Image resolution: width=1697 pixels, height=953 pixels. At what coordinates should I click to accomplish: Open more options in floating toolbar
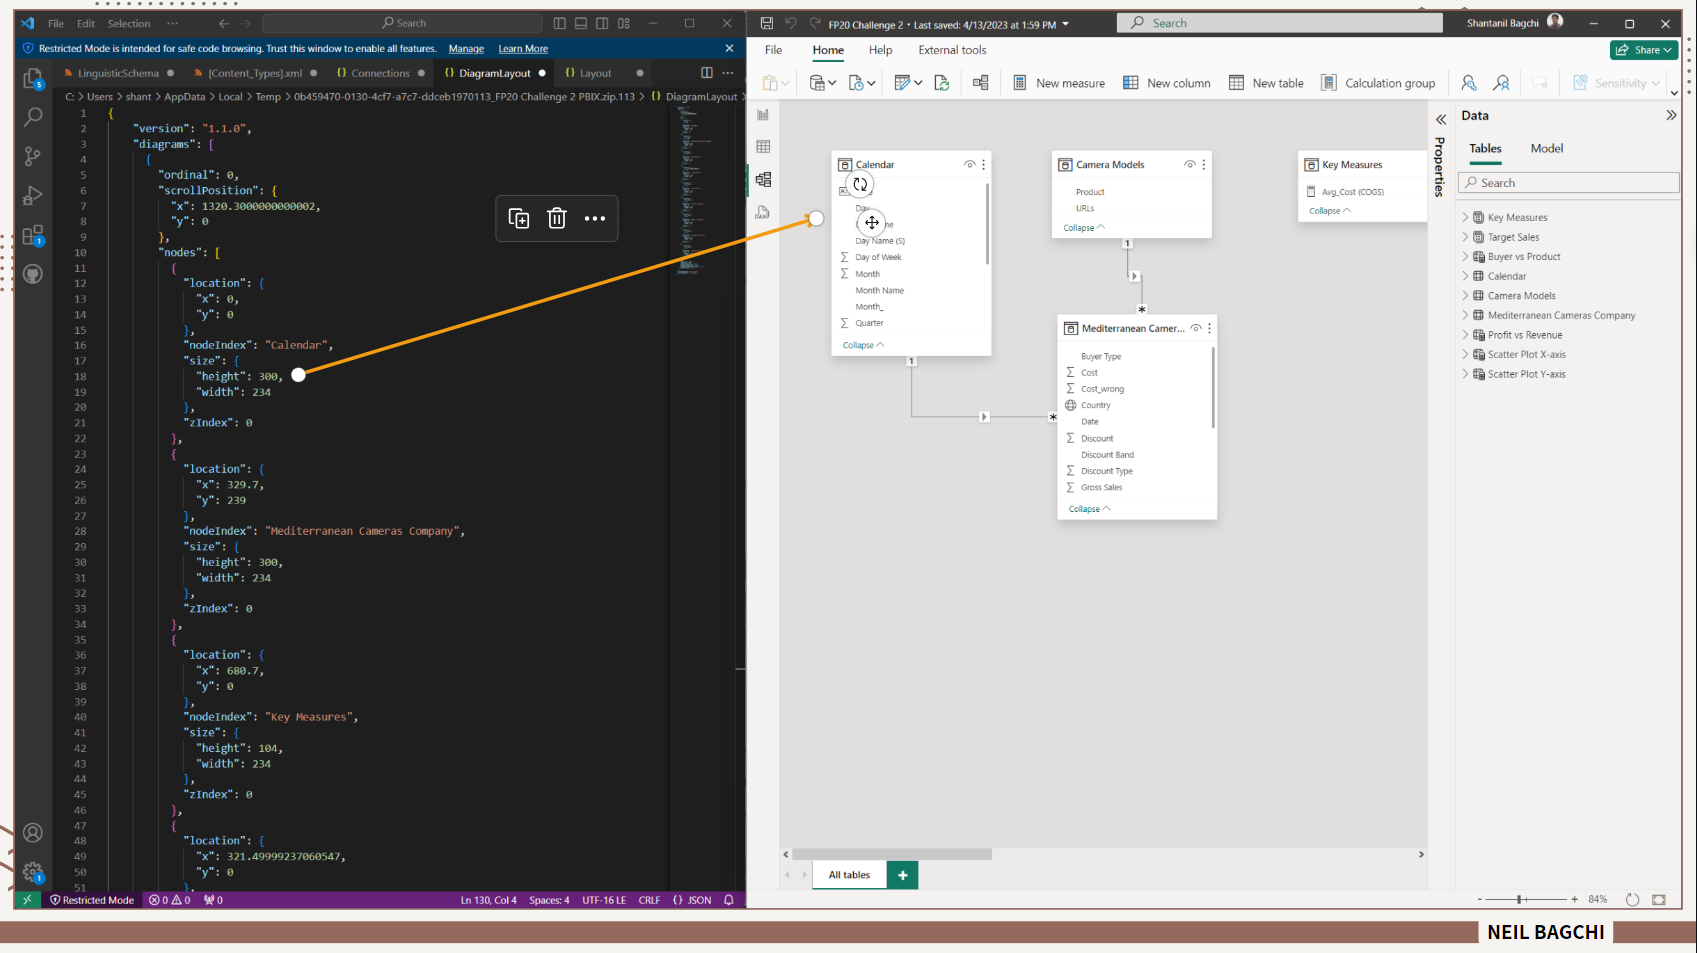[x=595, y=218]
